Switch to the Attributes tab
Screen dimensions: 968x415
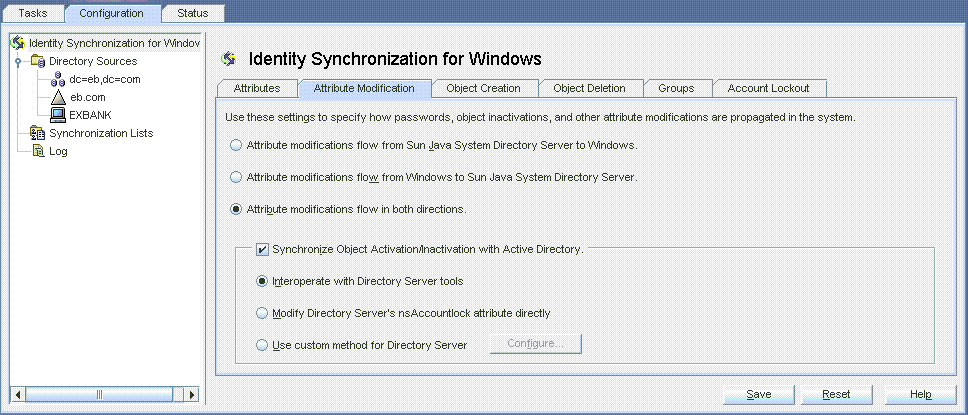257,88
